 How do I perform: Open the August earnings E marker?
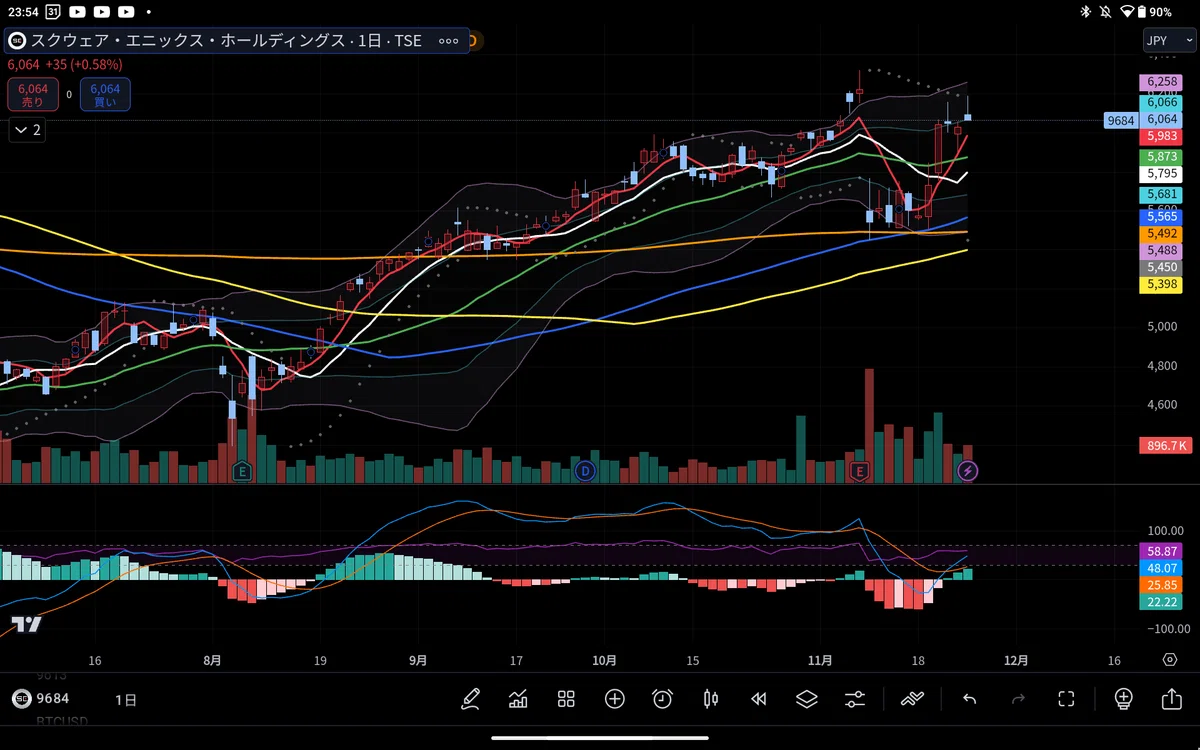(x=241, y=471)
